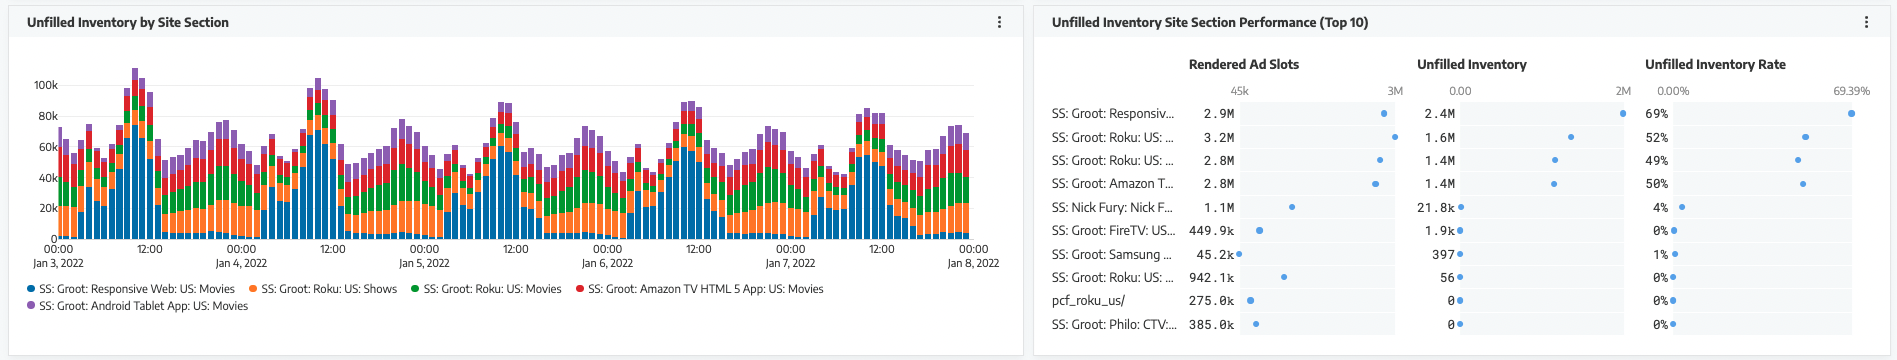Toggle the Android Tablet App legend entry
1897x360 pixels.
click(138, 306)
